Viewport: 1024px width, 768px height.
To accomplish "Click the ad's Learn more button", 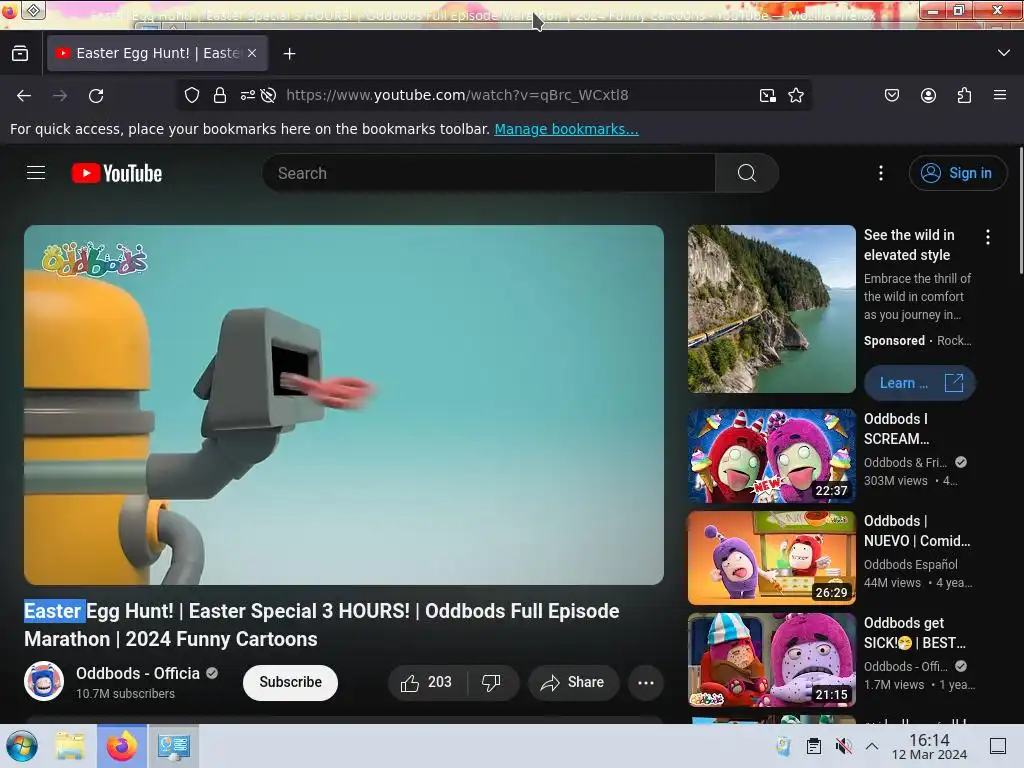I will tap(920, 383).
